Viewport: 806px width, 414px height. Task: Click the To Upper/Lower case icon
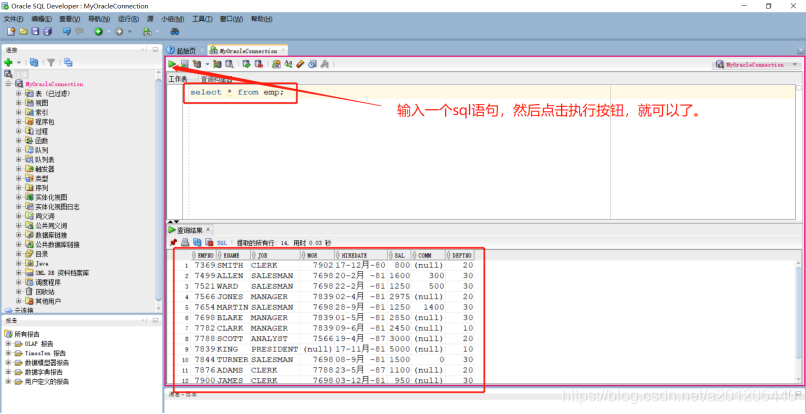point(288,64)
